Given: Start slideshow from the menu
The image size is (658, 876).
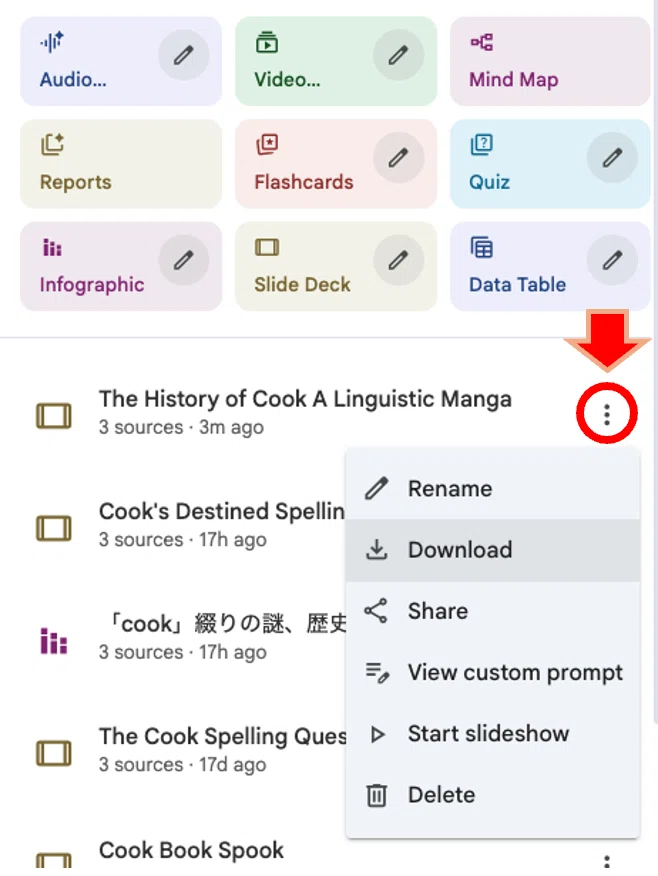Looking at the screenshot, I should pos(493,734).
